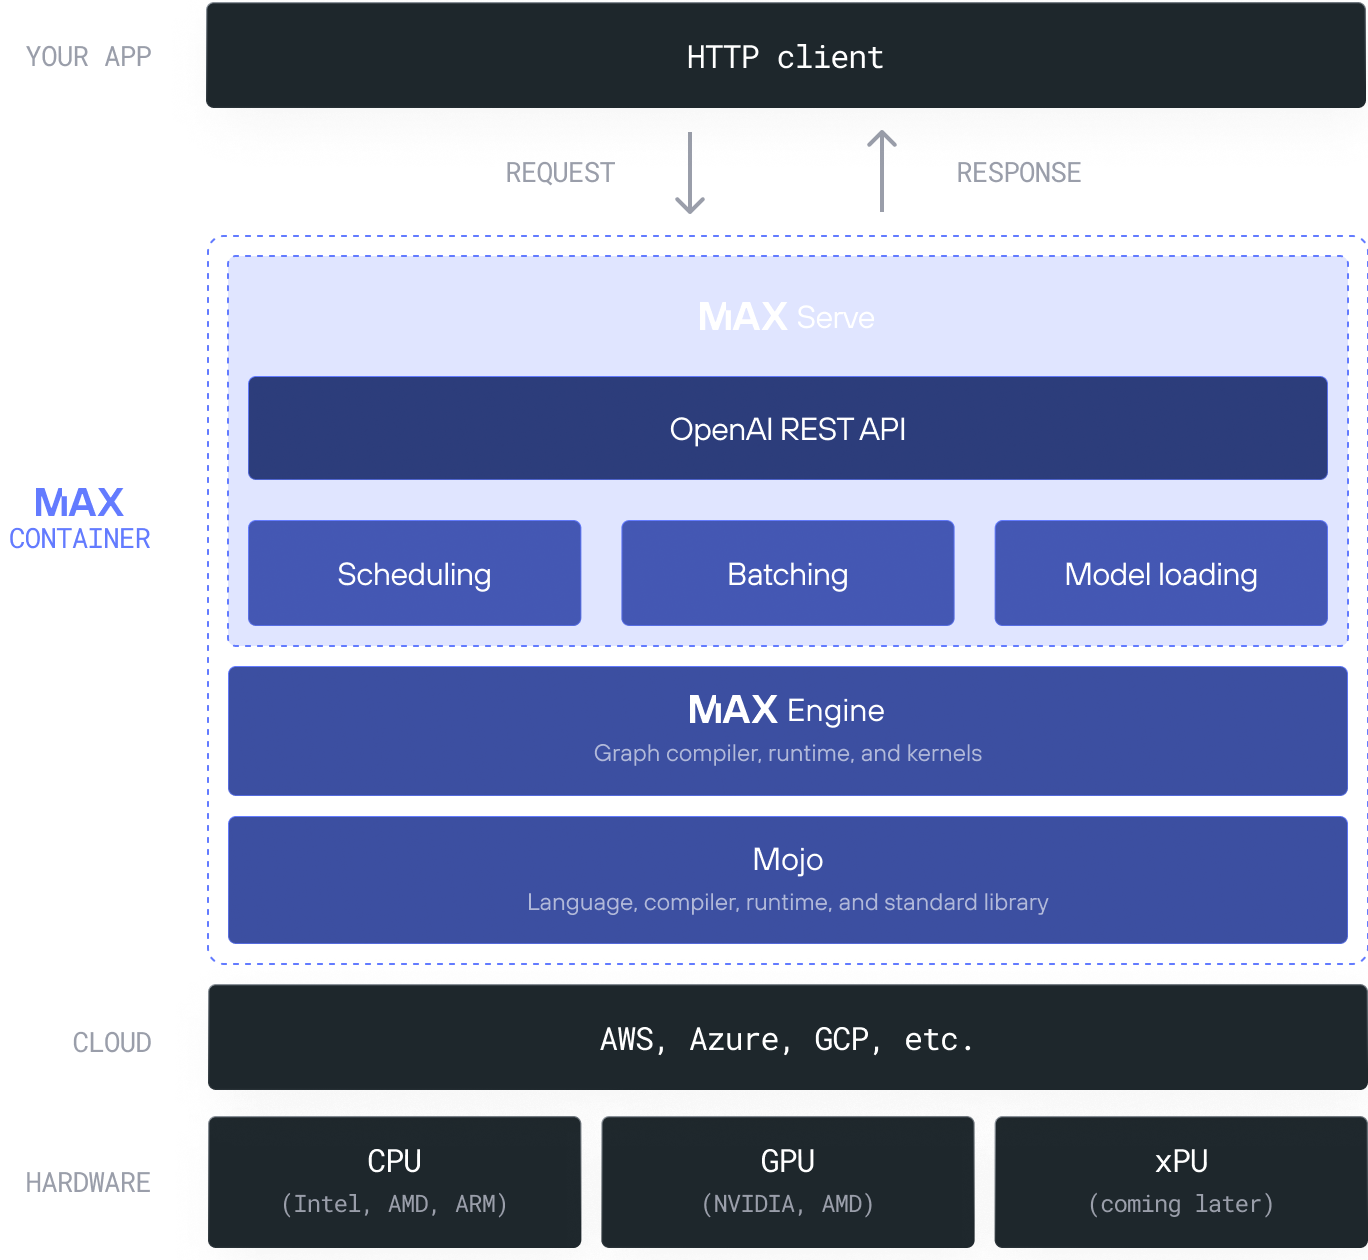Click the HARDWARE label
Image resolution: width=1368 pixels, height=1260 pixels.
coord(88,1183)
